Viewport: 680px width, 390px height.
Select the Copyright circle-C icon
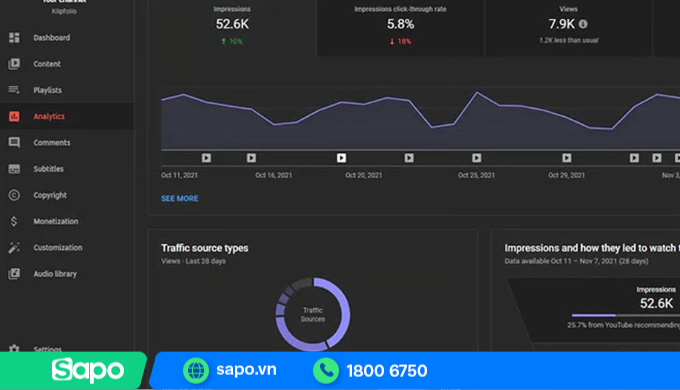coord(14,195)
